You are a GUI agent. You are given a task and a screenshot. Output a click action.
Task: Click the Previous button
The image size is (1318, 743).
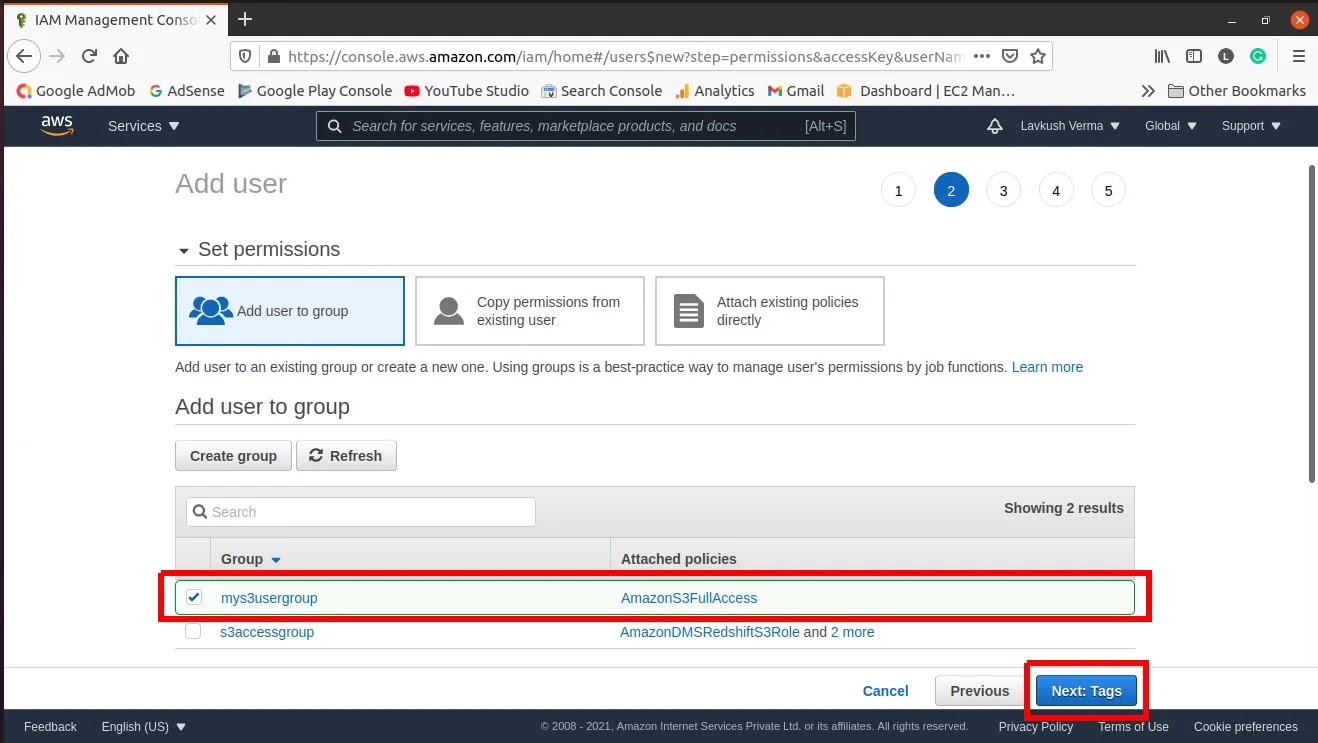click(980, 691)
